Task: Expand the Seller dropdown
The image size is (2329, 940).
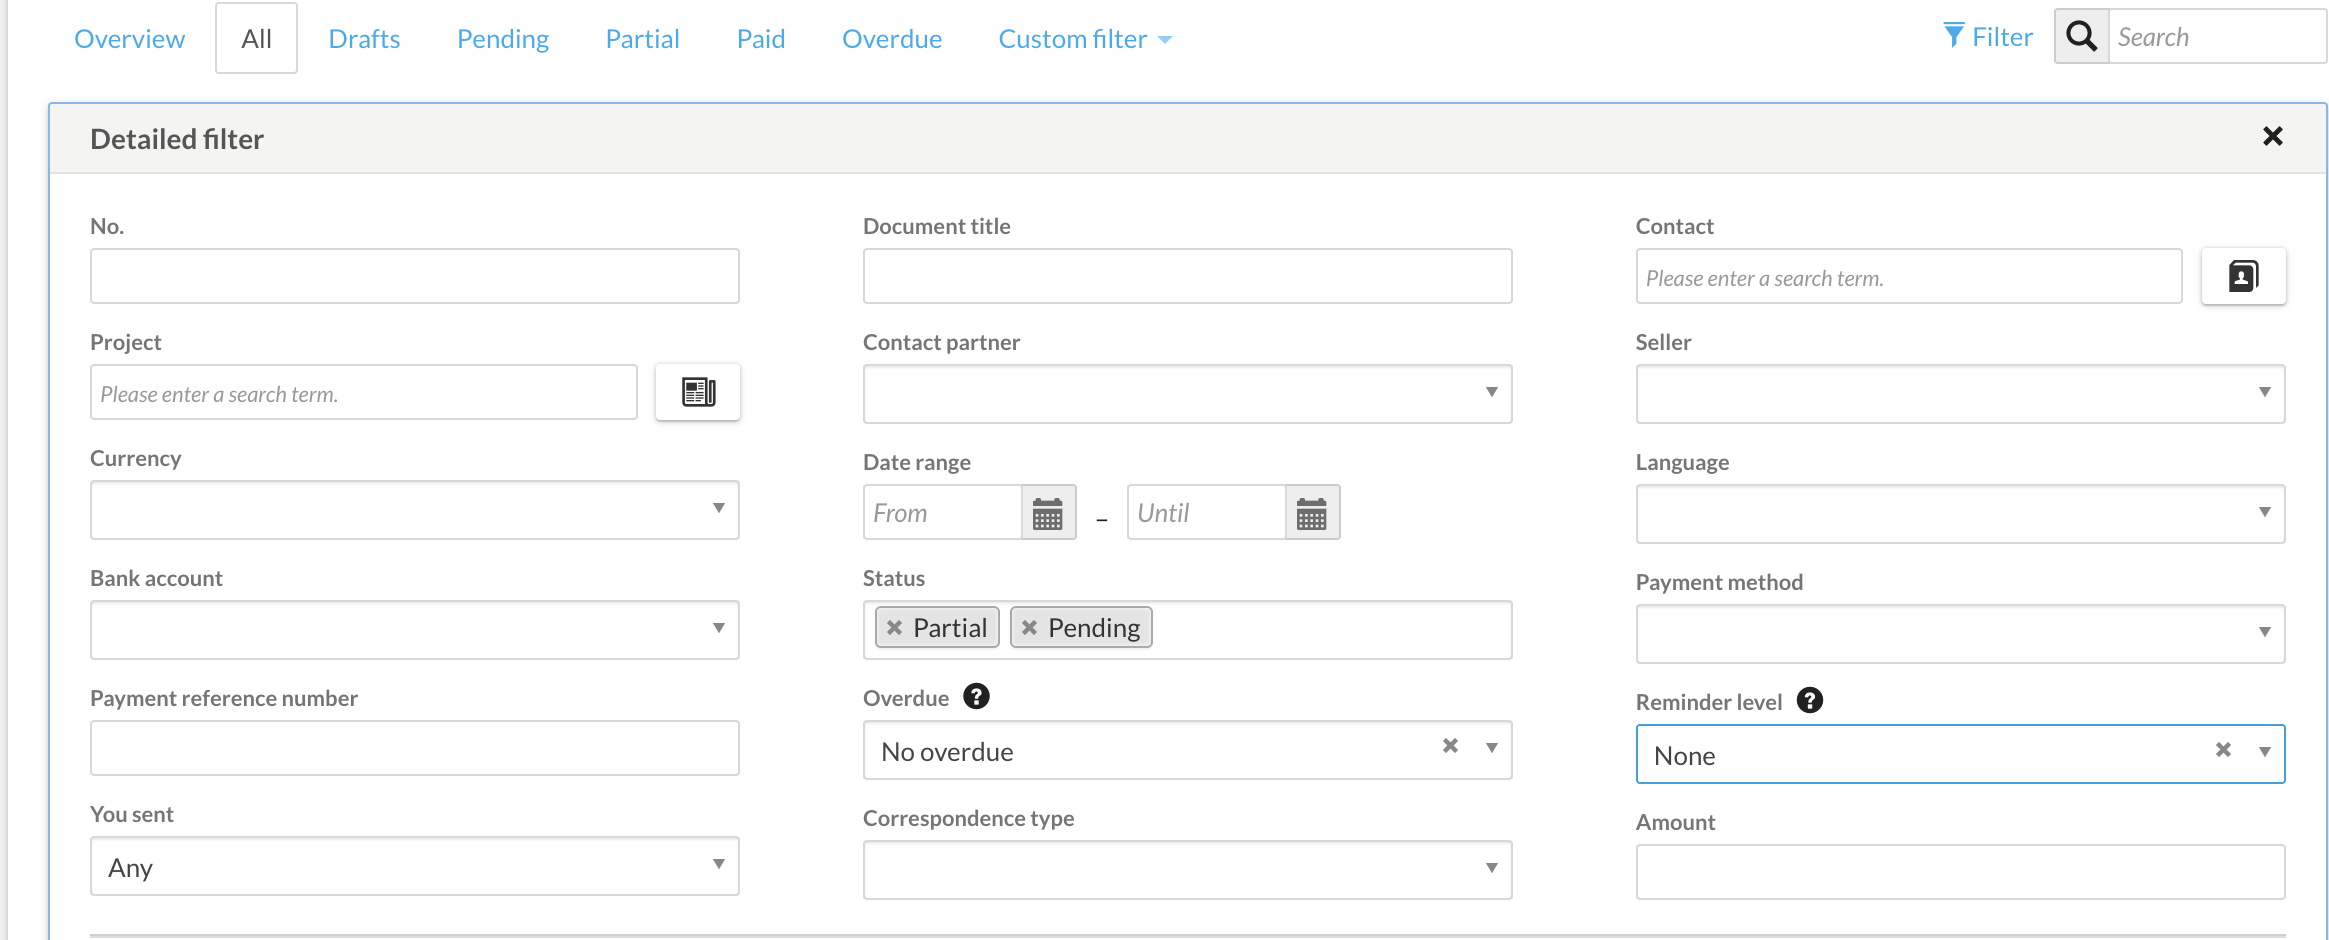Action: [x=1960, y=394]
